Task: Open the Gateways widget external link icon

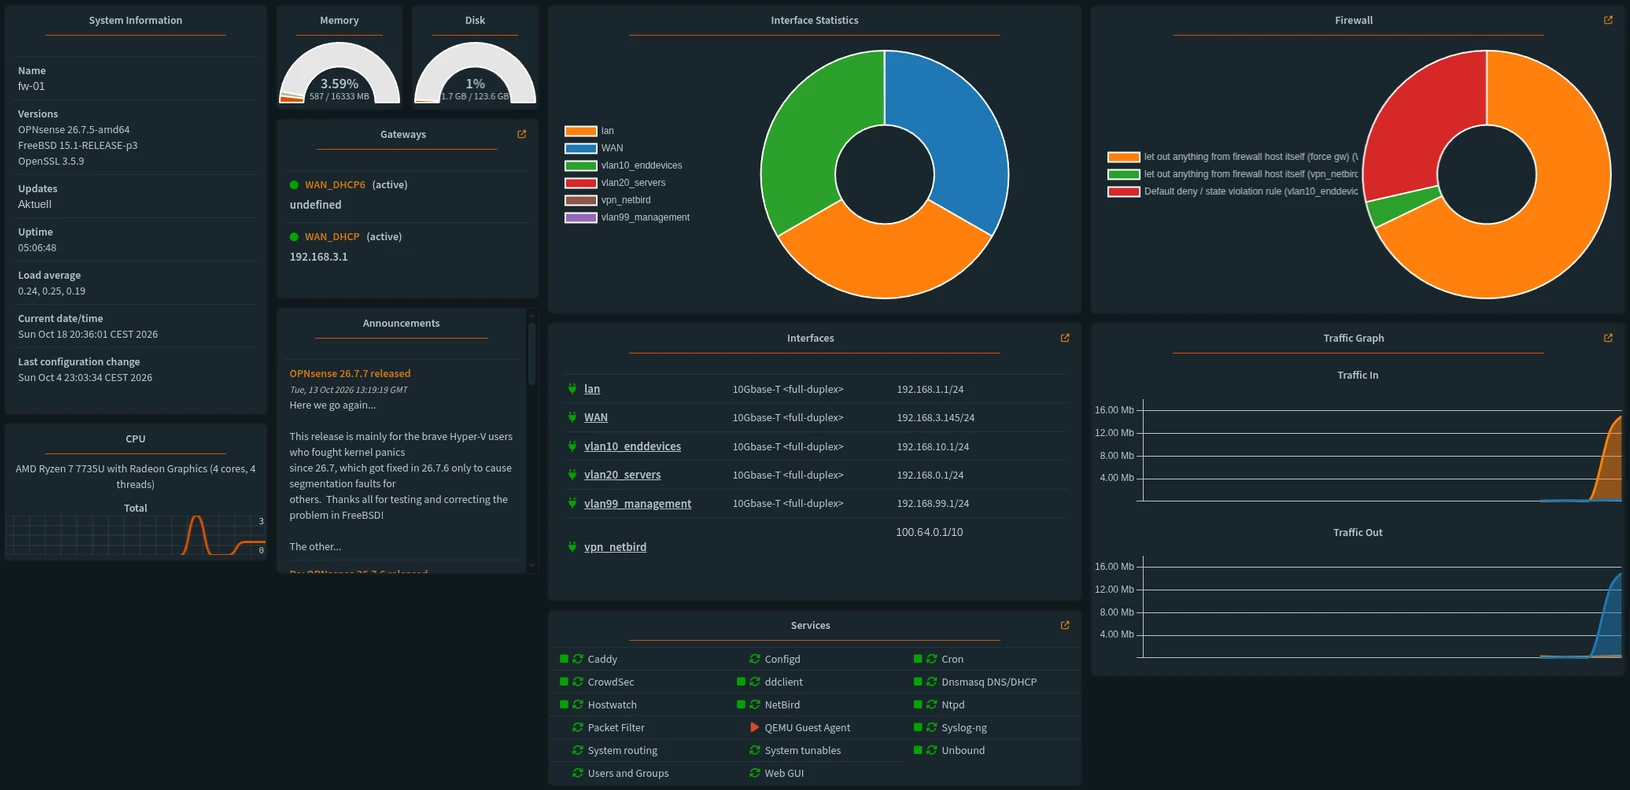Action: coord(521,134)
